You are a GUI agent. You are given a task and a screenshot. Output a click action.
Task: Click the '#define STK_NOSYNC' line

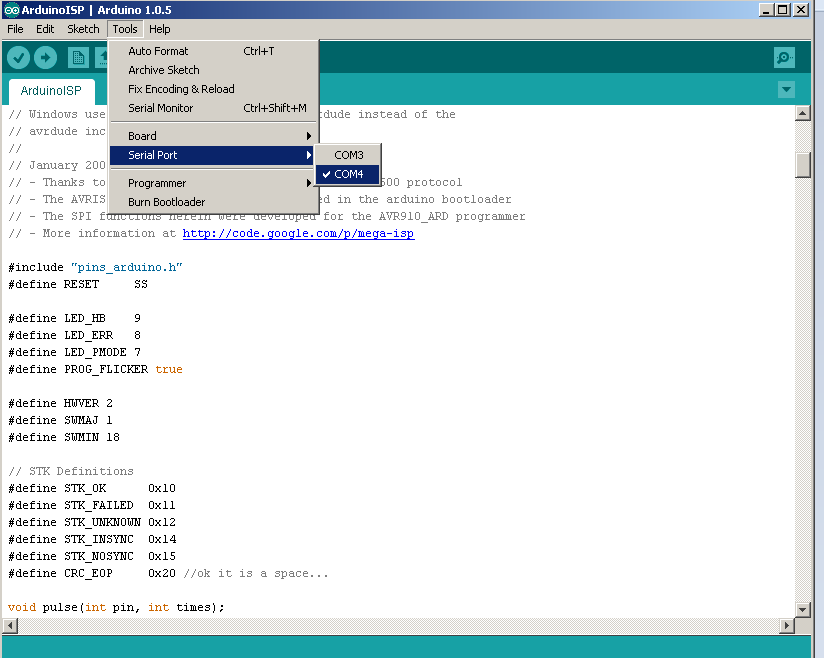coord(92,556)
